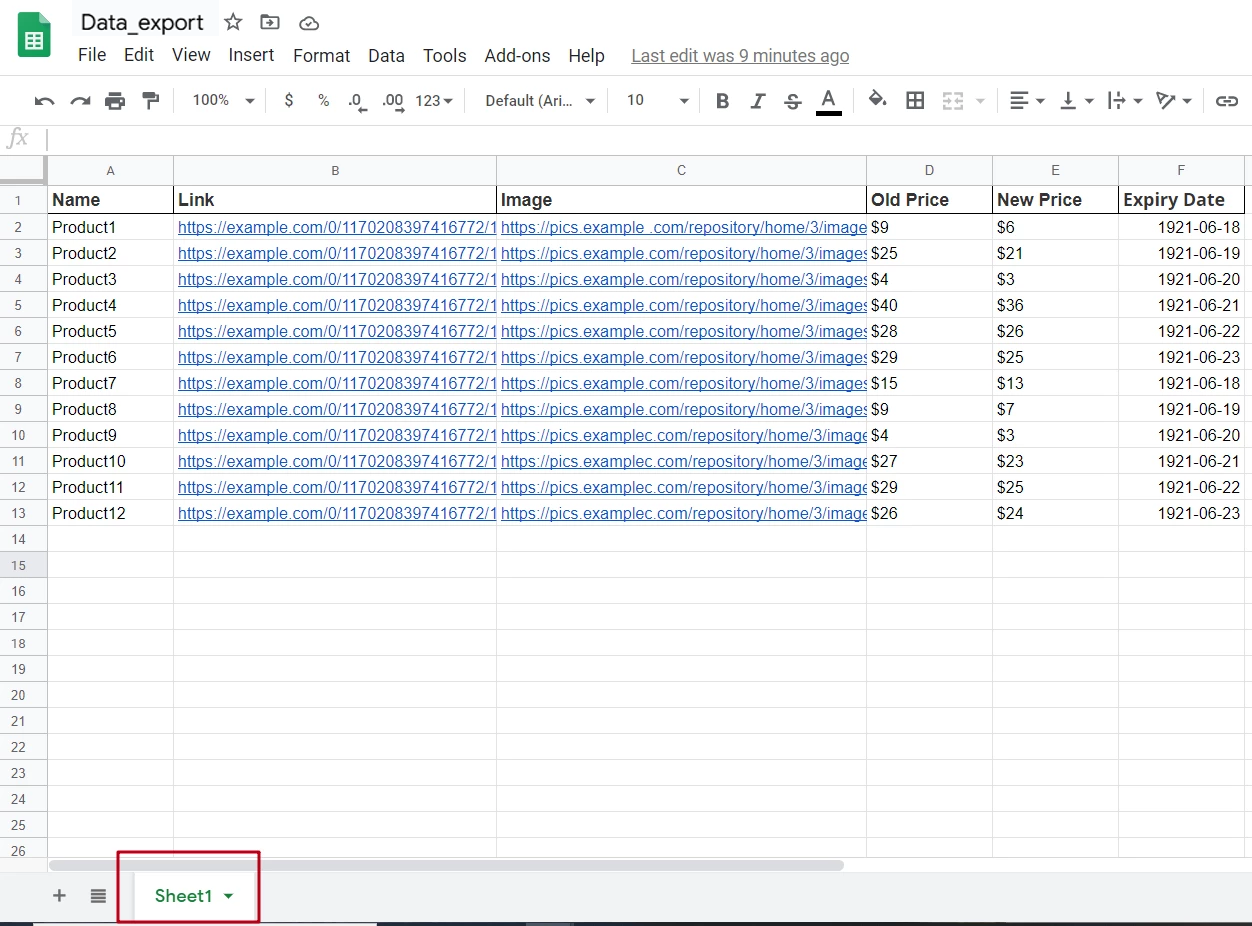
Task: Format as currency with dollar icon
Action: tap(289, 100)
